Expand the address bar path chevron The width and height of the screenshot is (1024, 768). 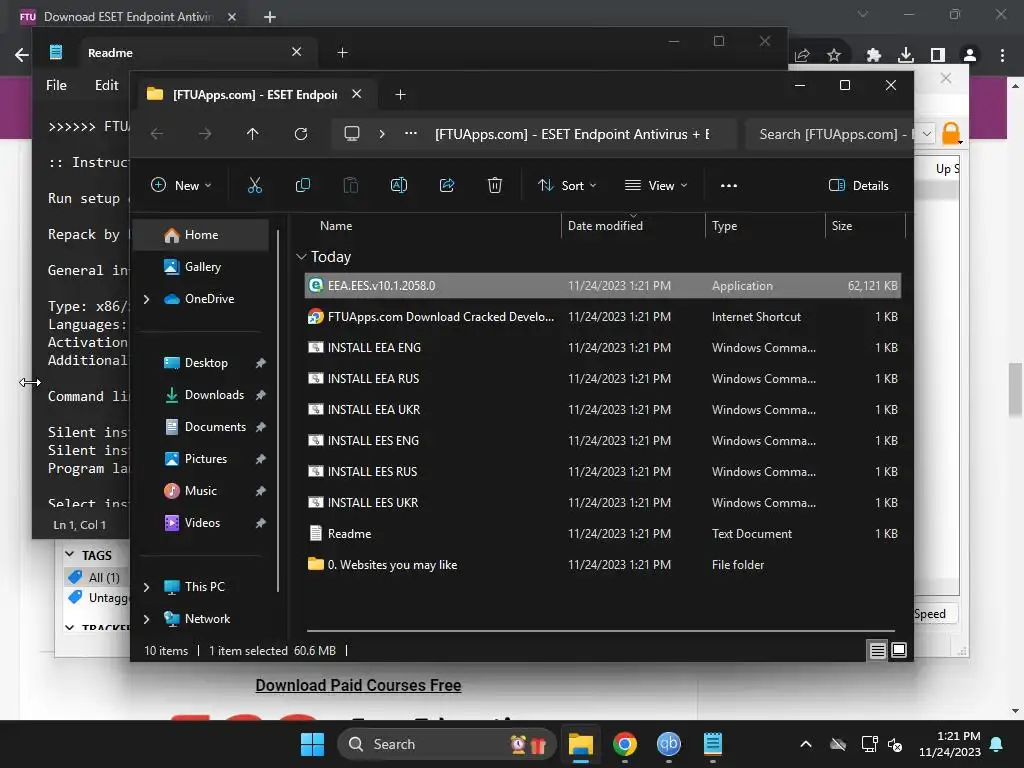[x=382, y=134]
